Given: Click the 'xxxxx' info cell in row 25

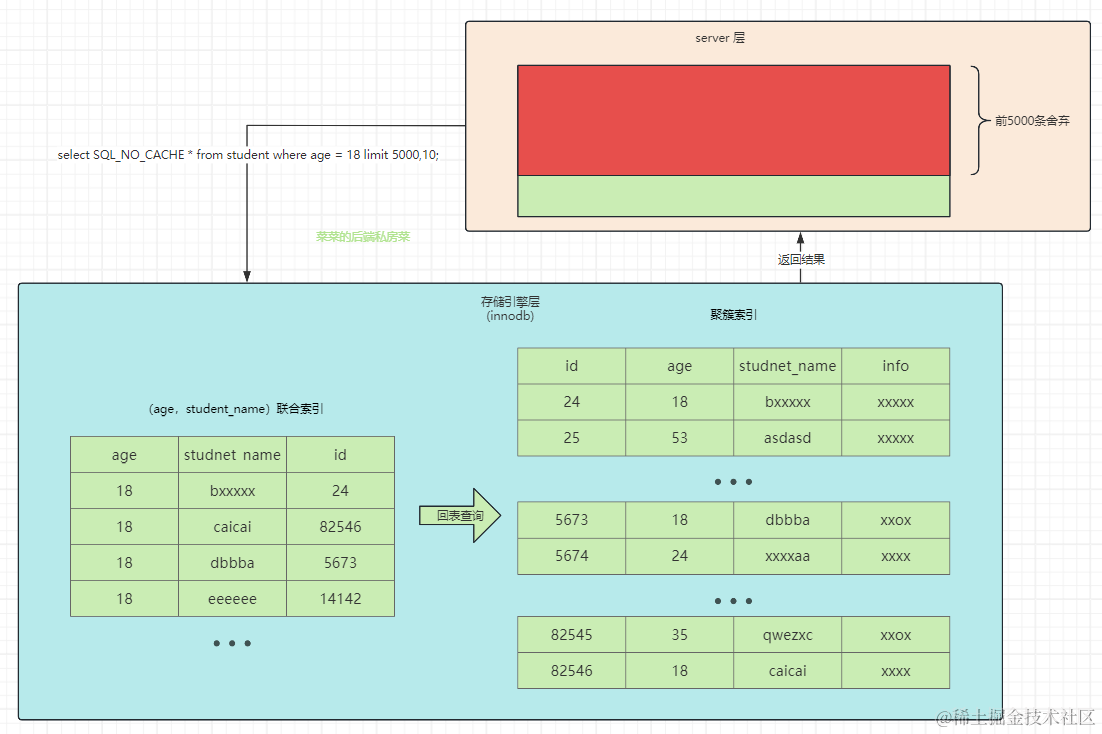Looking at the screenshot, I should tap(895, 438).
